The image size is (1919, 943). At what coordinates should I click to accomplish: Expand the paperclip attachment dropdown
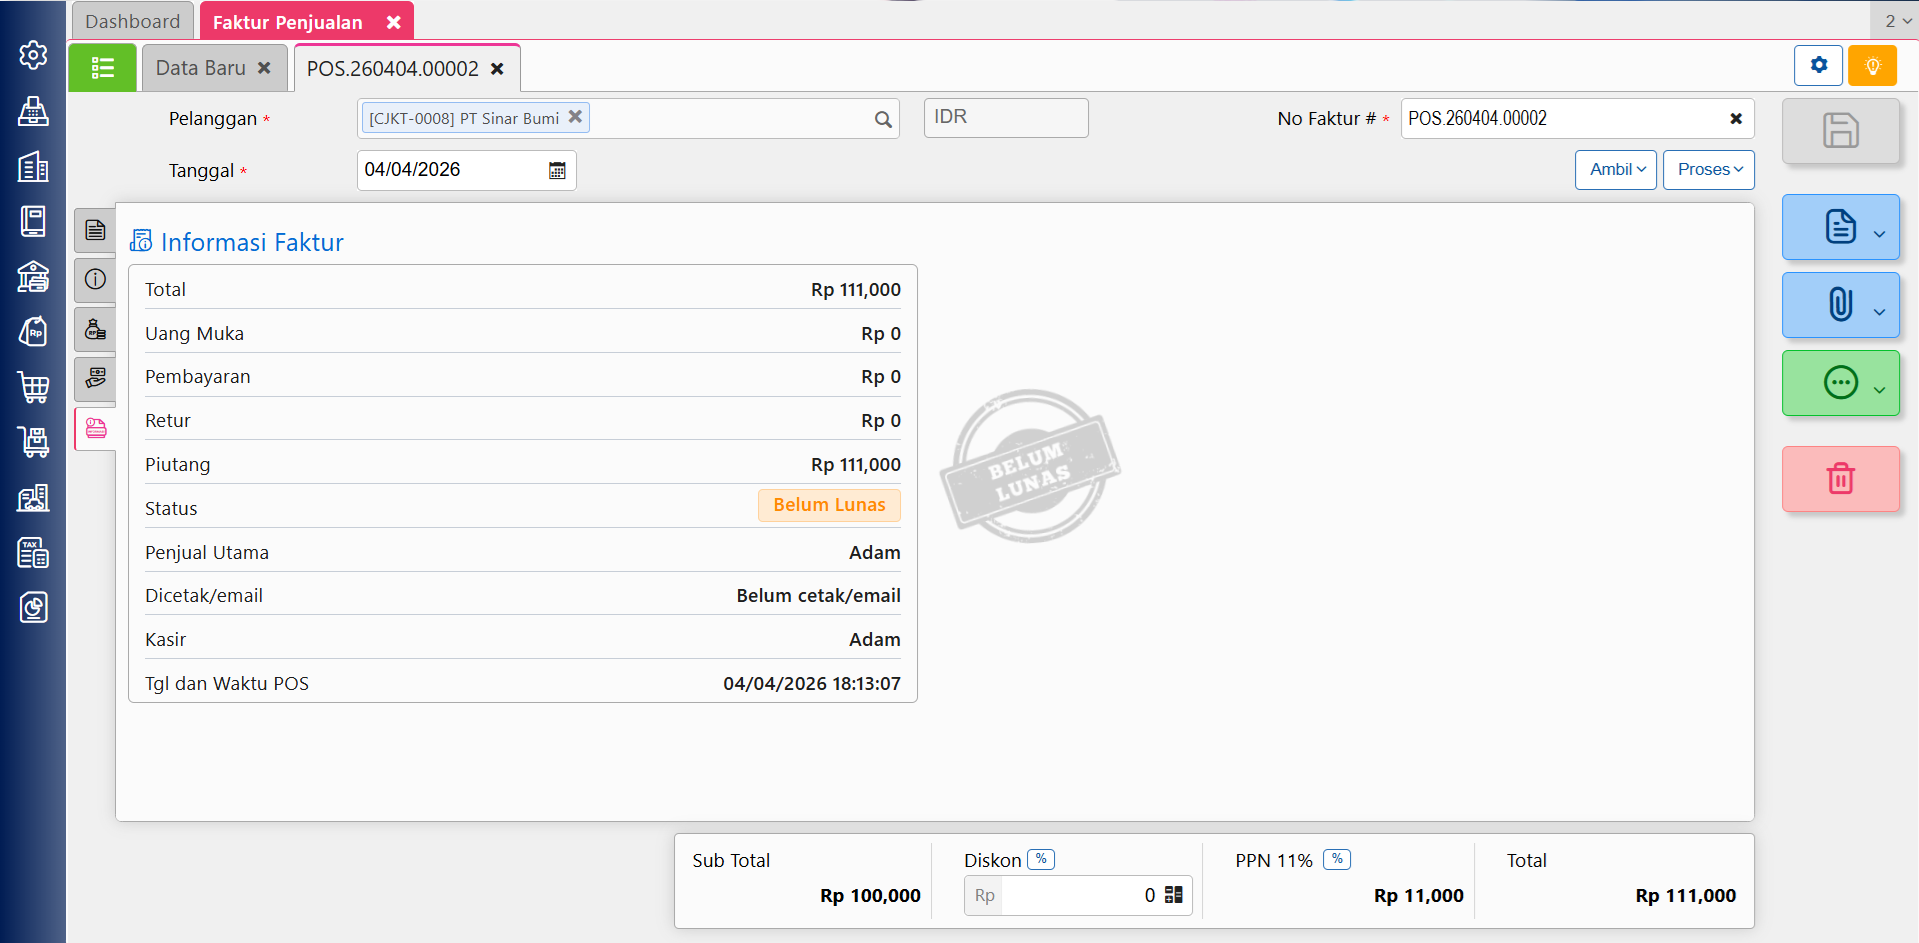tap(1879, 311)
